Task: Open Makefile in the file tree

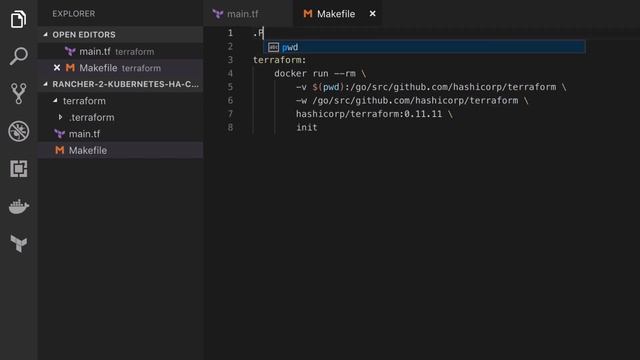Action: pyautogui.click(x=120, y=150)
